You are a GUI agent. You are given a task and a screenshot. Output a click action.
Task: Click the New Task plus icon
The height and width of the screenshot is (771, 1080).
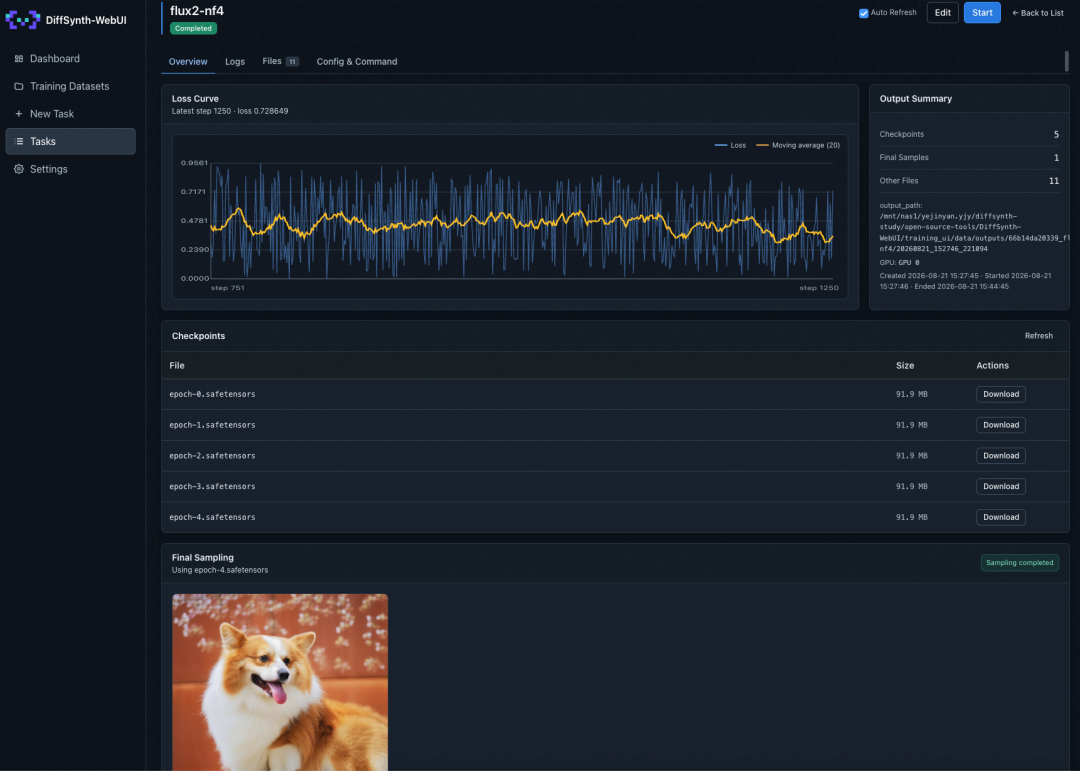(x=19, y=114)
